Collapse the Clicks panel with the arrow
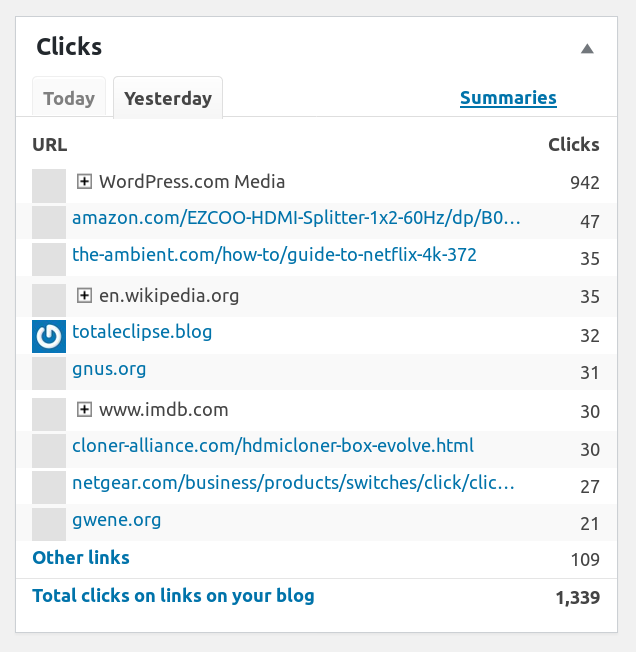Image resolution: width=636 pixels, height=652 pixels. (x=587, y=48)
